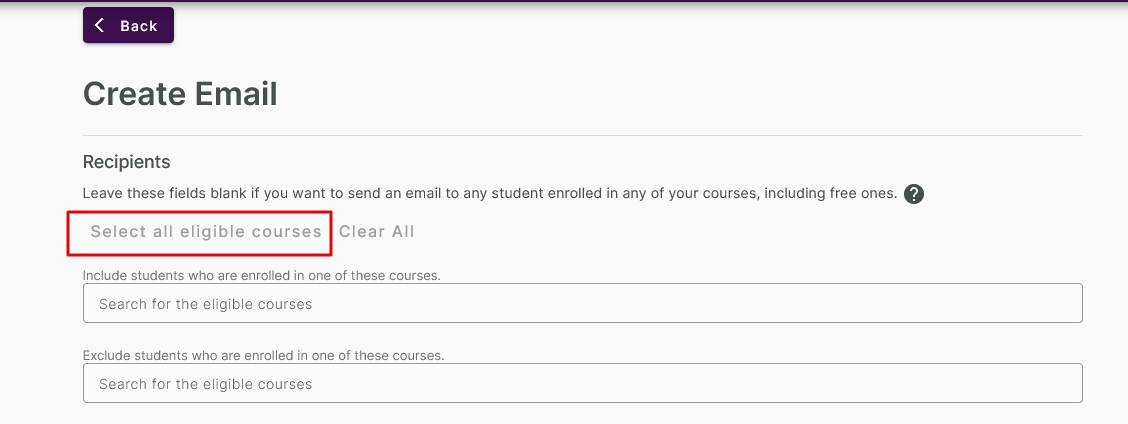Image resolution: width=1128 pixels, height=424 pixels.
Task: Click placeholder text in the exclude courses box
Action: tap(206, 384)
